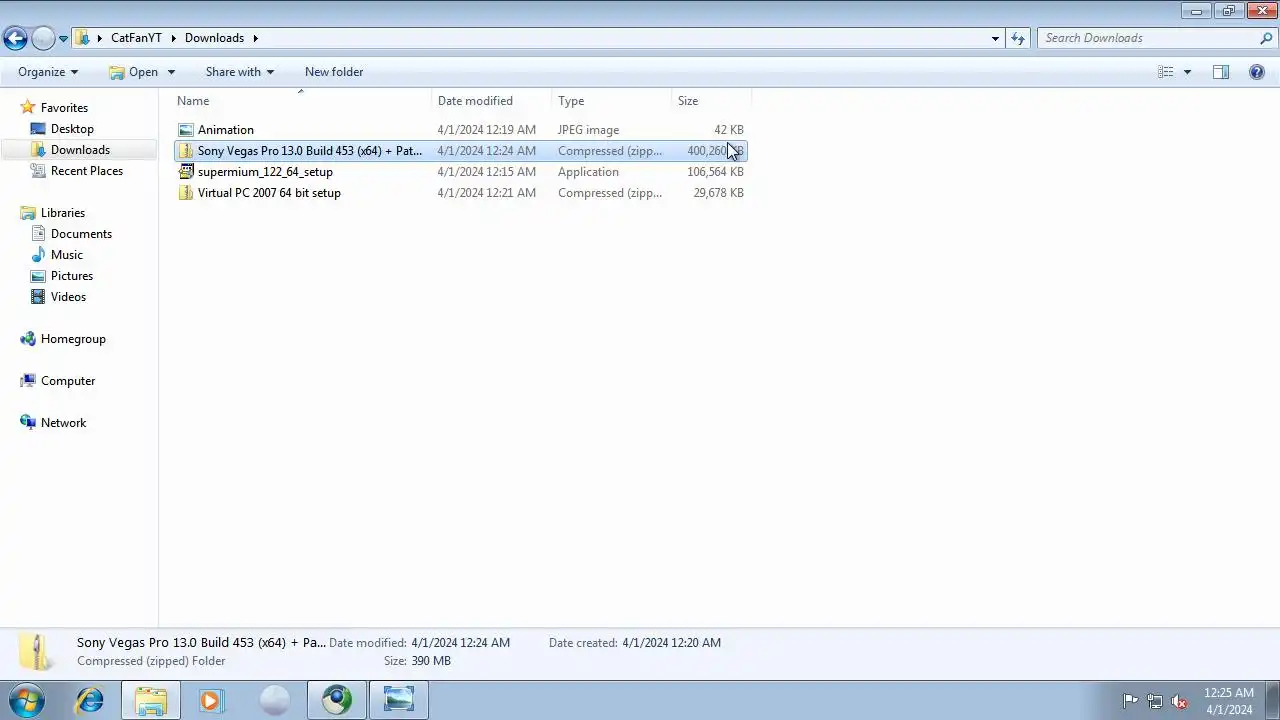Viewport: 1280px width, 720px height.
Task: Click the zip folder icon in details pane
Action: [x=37, y=652]
